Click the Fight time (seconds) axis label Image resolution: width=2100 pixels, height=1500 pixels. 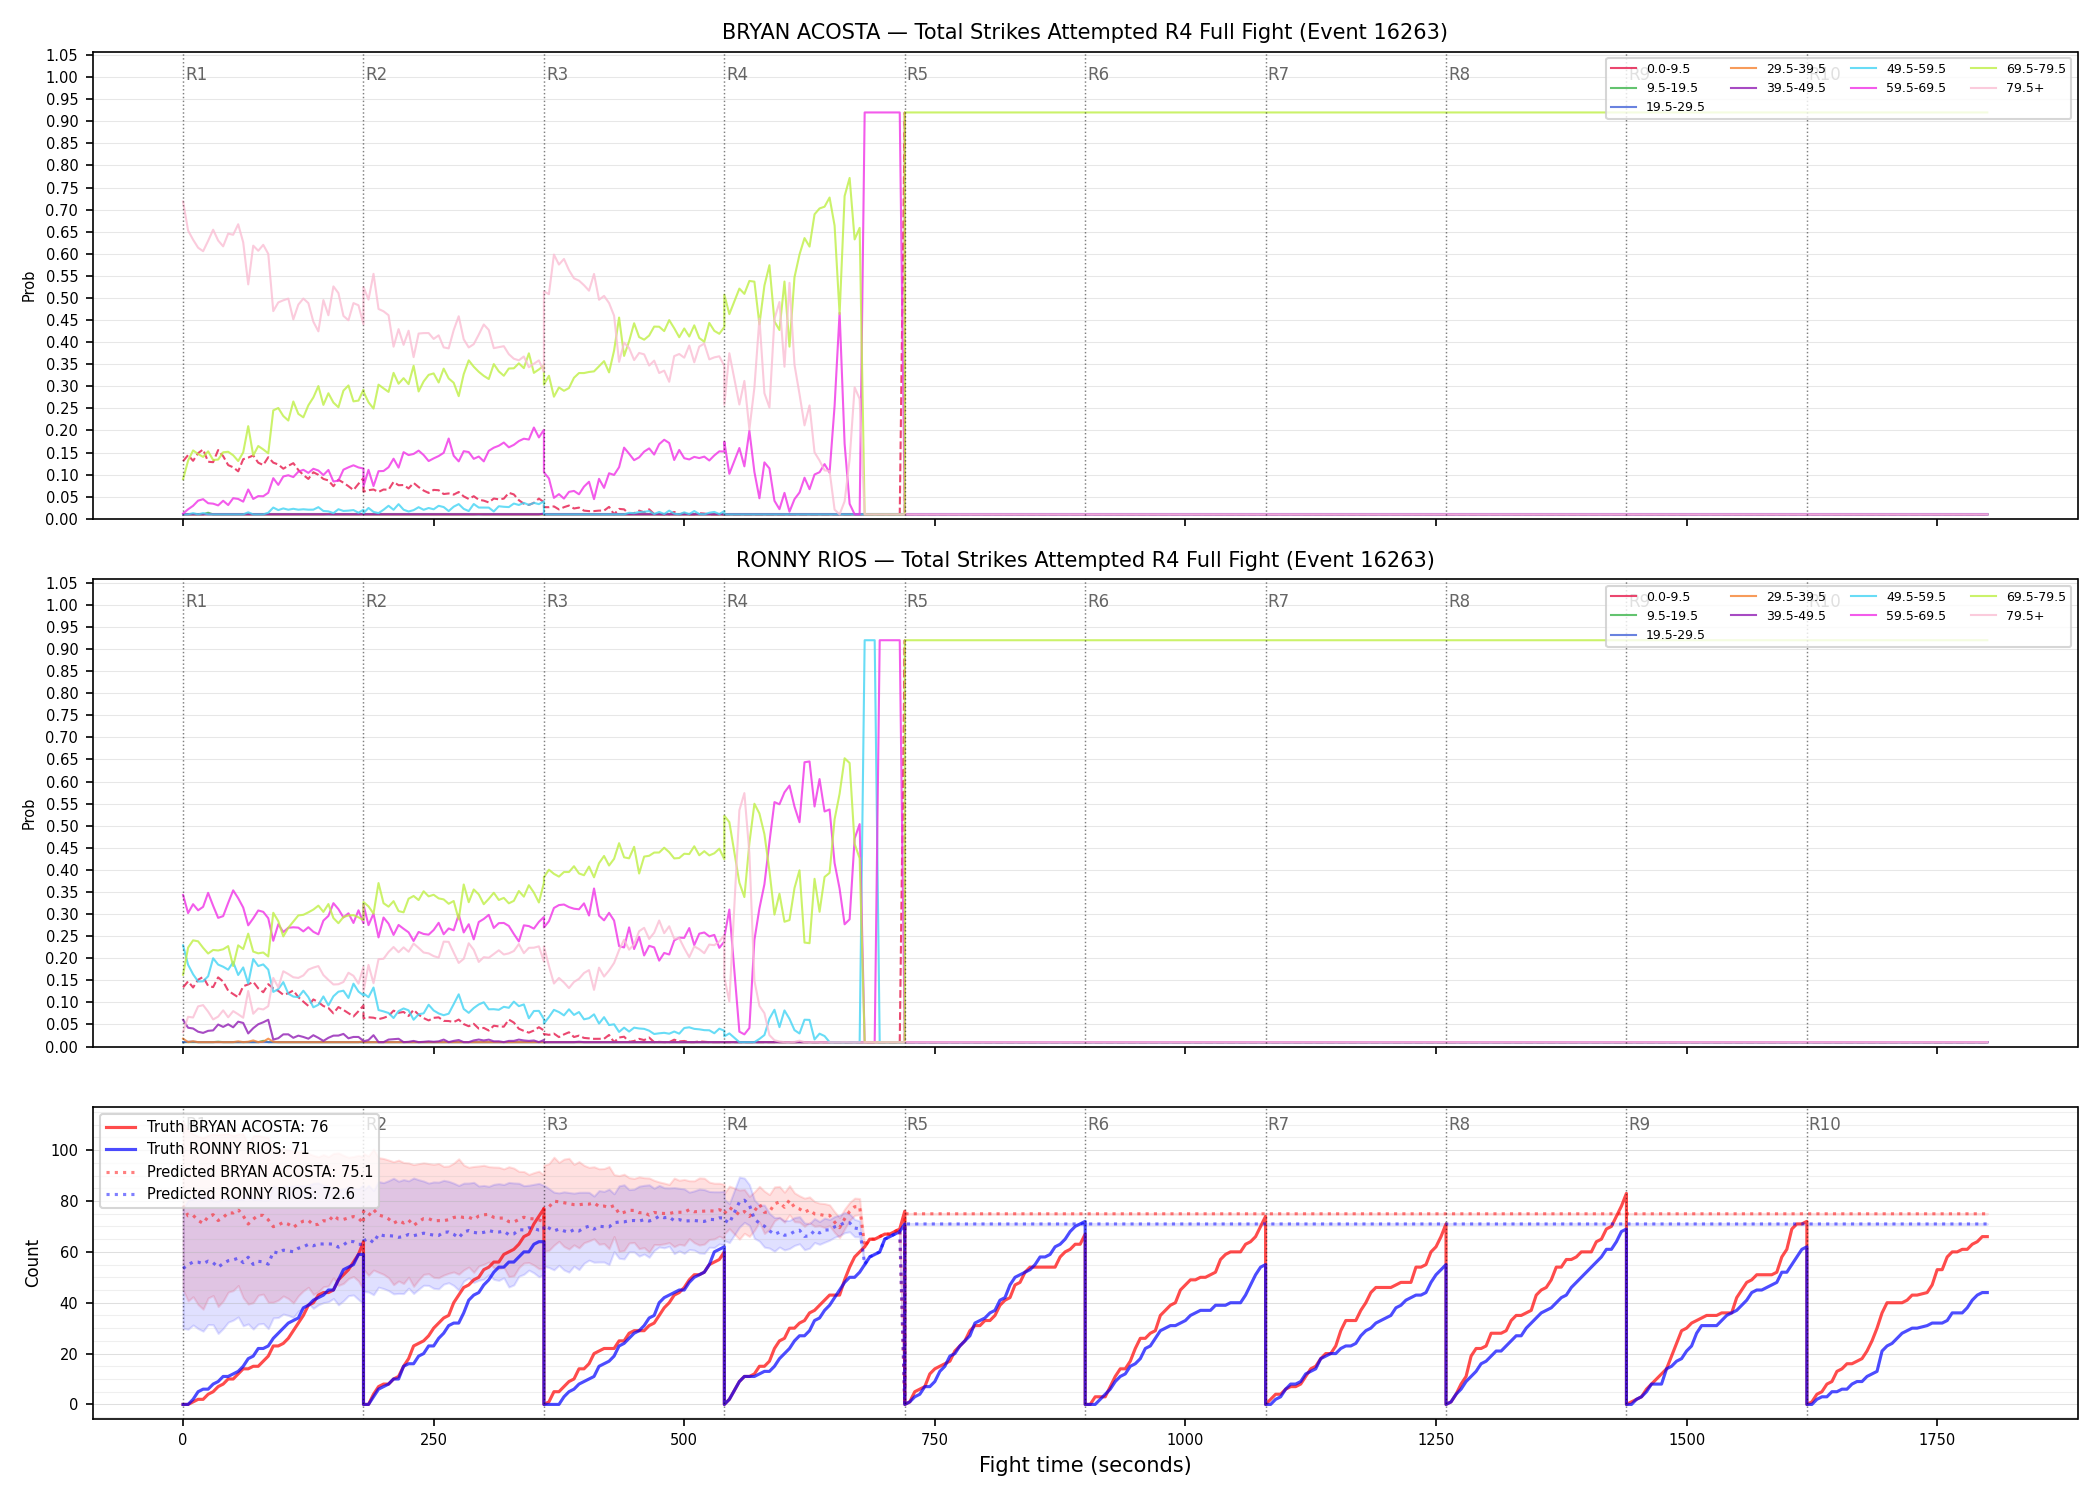1085,1465
